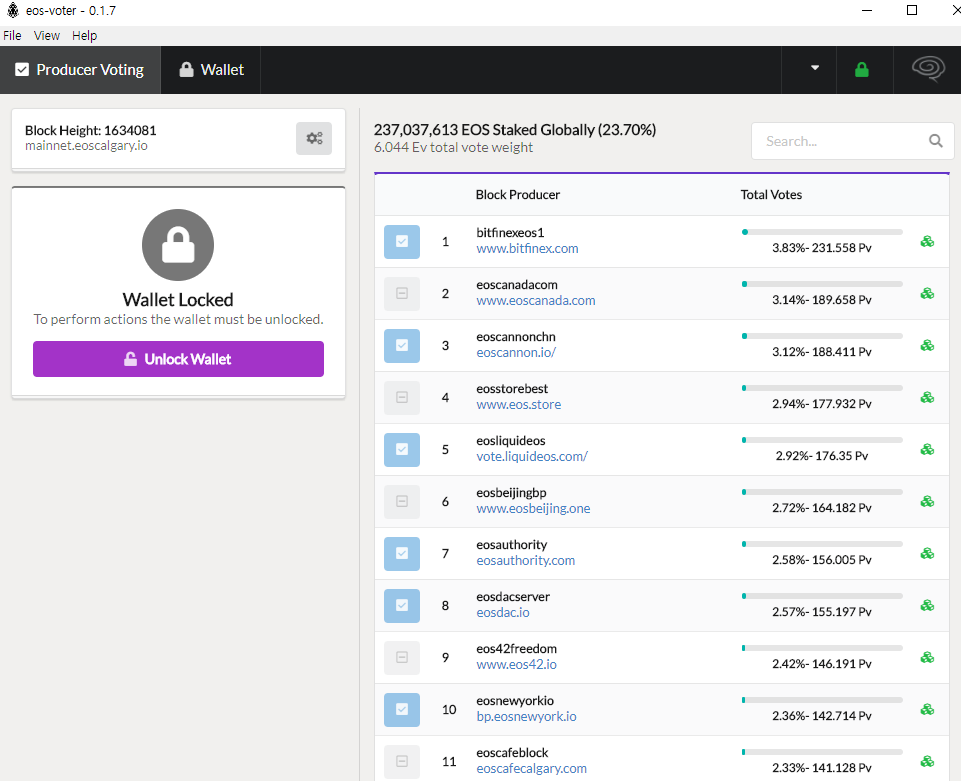Toggle vote checkbox for eosdacserver

(402, 606)
